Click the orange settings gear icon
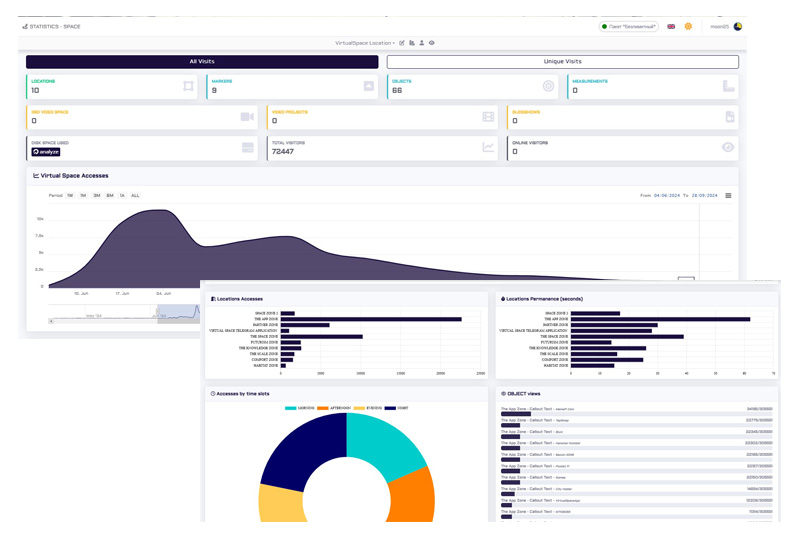The height and width of the screenshot is (533, 800). [x=688, y=27]
